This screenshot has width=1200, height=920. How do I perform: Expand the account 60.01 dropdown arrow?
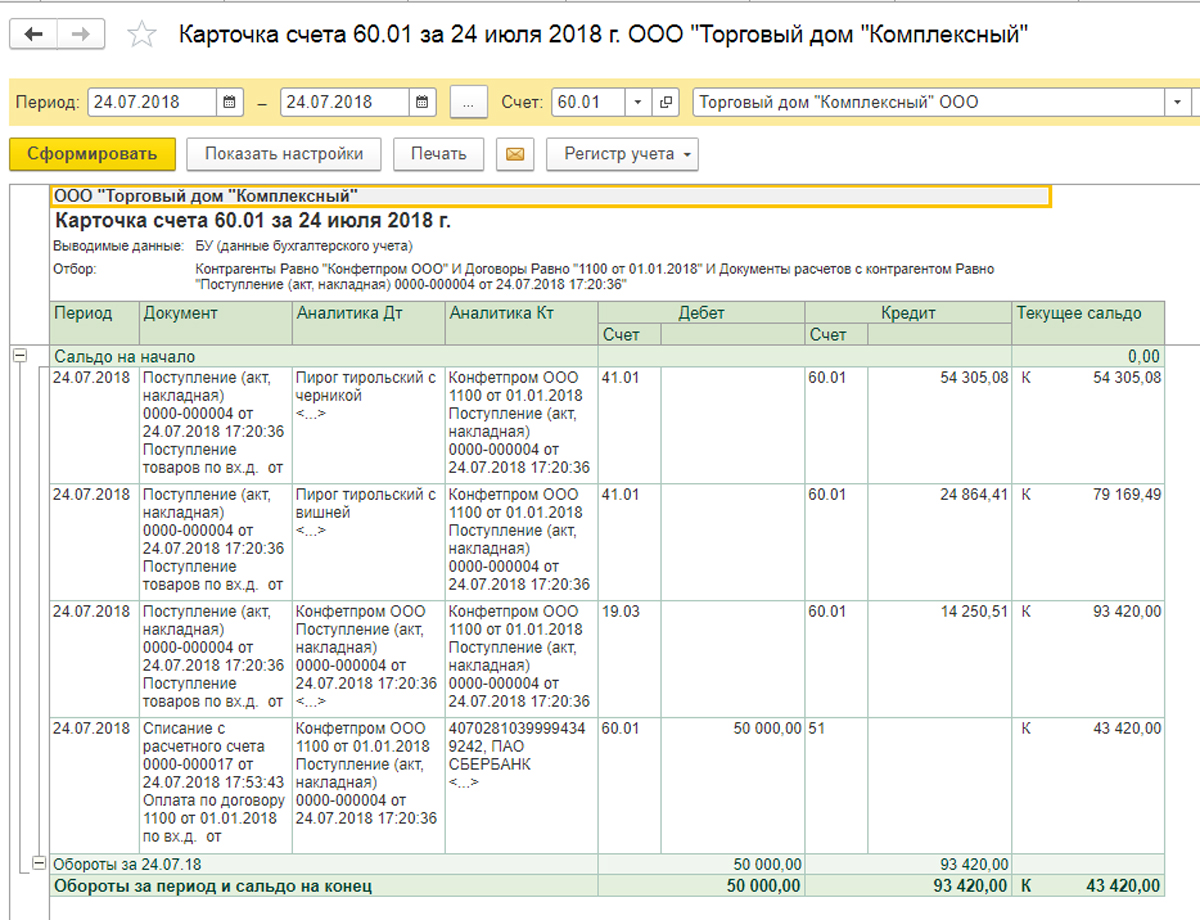[x=638, y=102]
